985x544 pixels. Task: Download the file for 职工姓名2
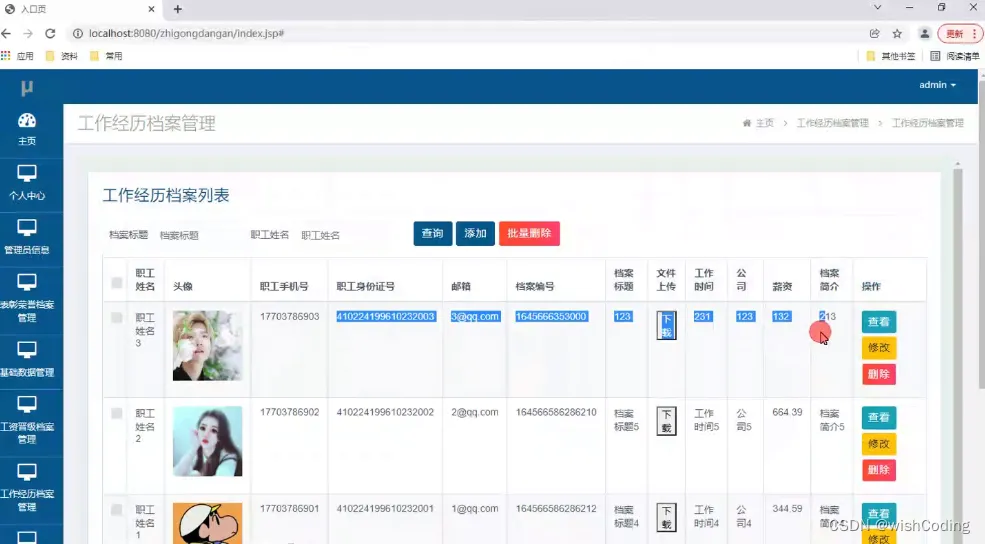tap(667, 421)
